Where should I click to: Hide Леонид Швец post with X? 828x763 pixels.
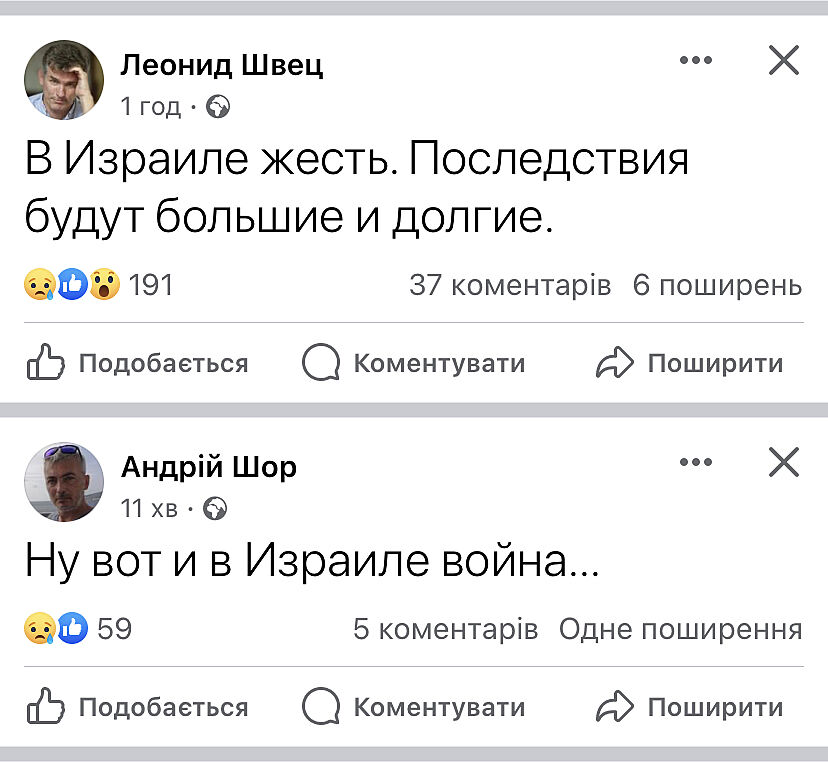[x=784, y=61]
